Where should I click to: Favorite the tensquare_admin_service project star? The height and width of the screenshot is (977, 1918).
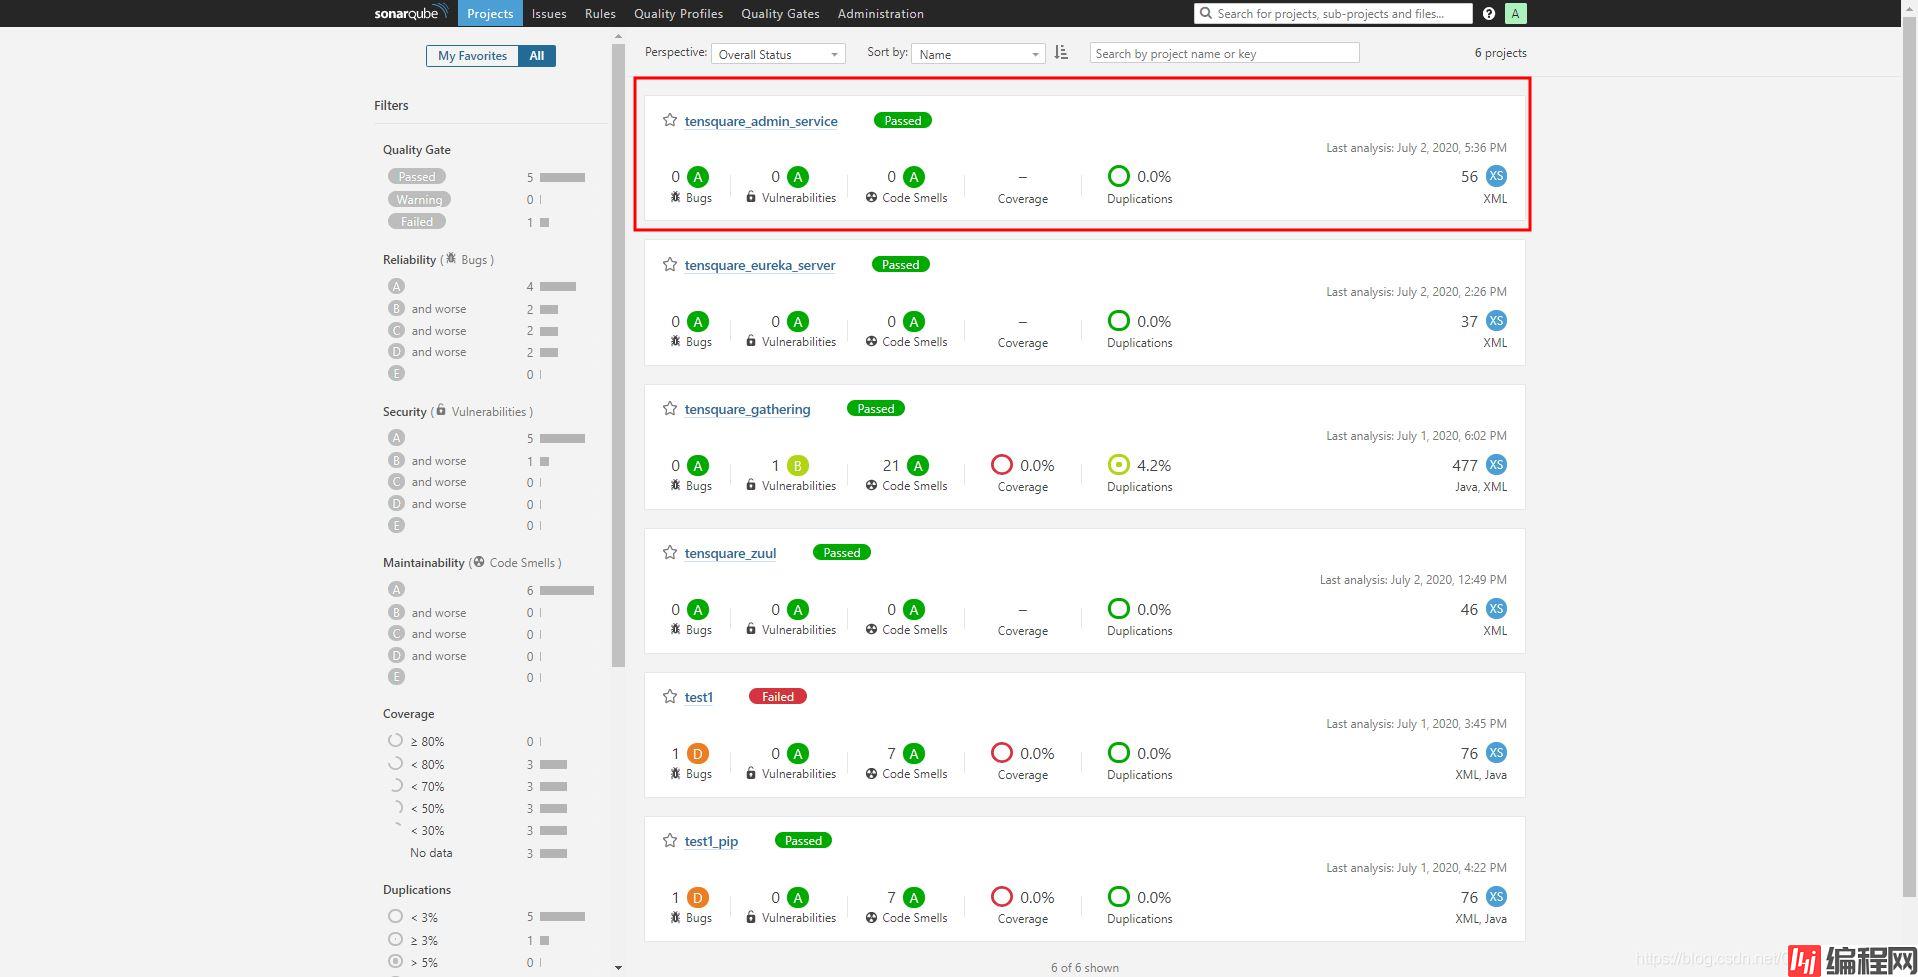(670, 120)
